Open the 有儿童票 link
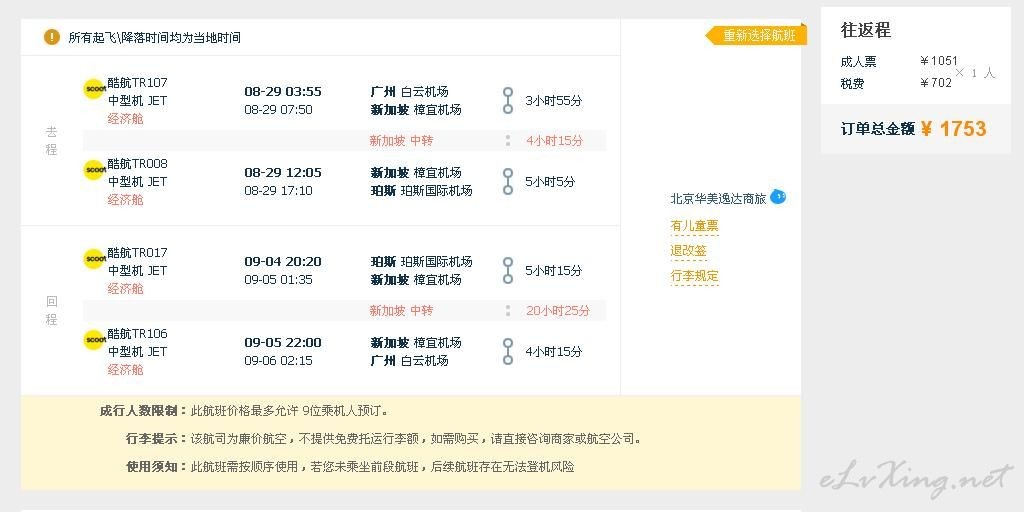 694,226
